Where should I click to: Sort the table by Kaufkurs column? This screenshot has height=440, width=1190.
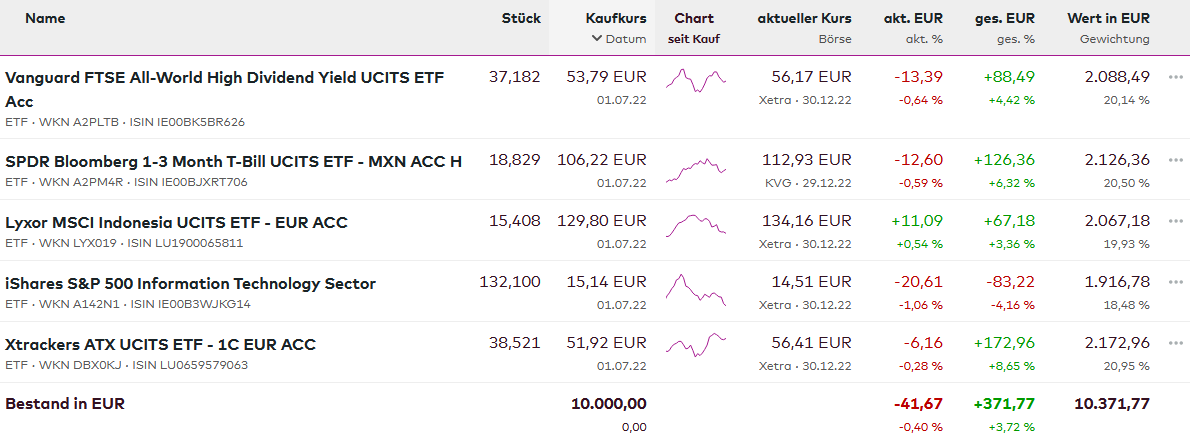(x=616, y=18)
